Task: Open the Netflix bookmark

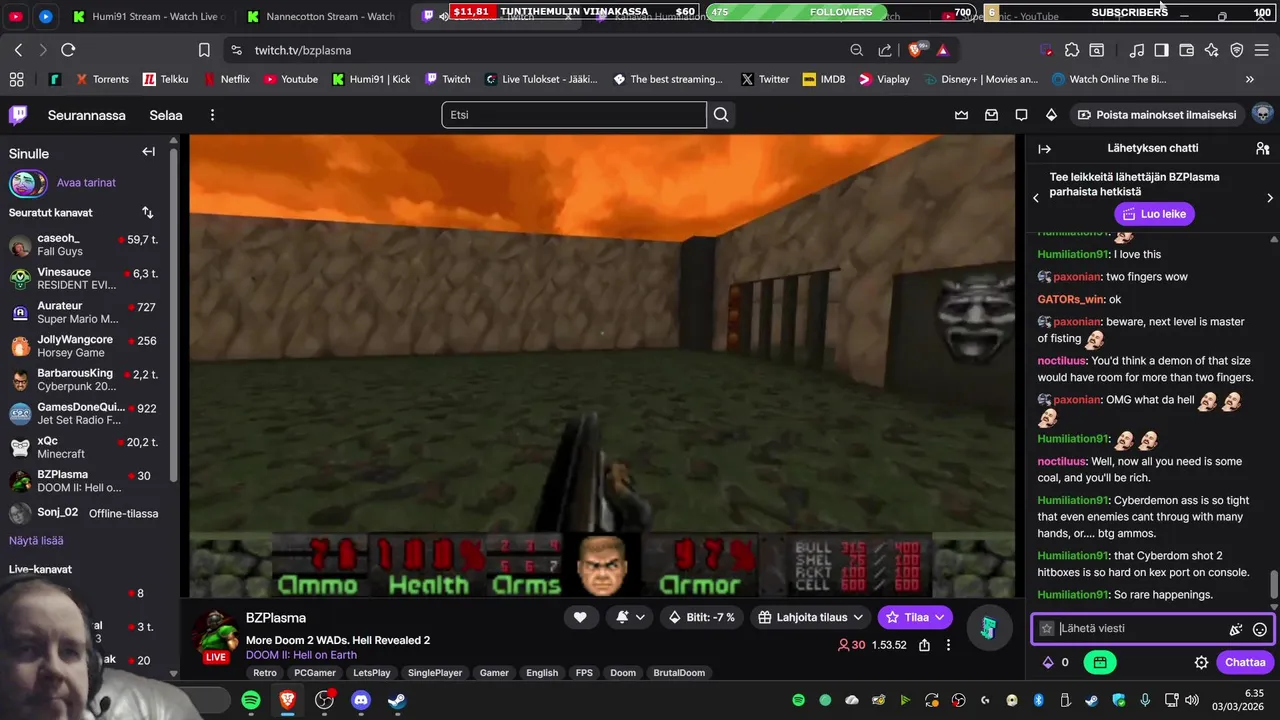Action: coord(227,79)
